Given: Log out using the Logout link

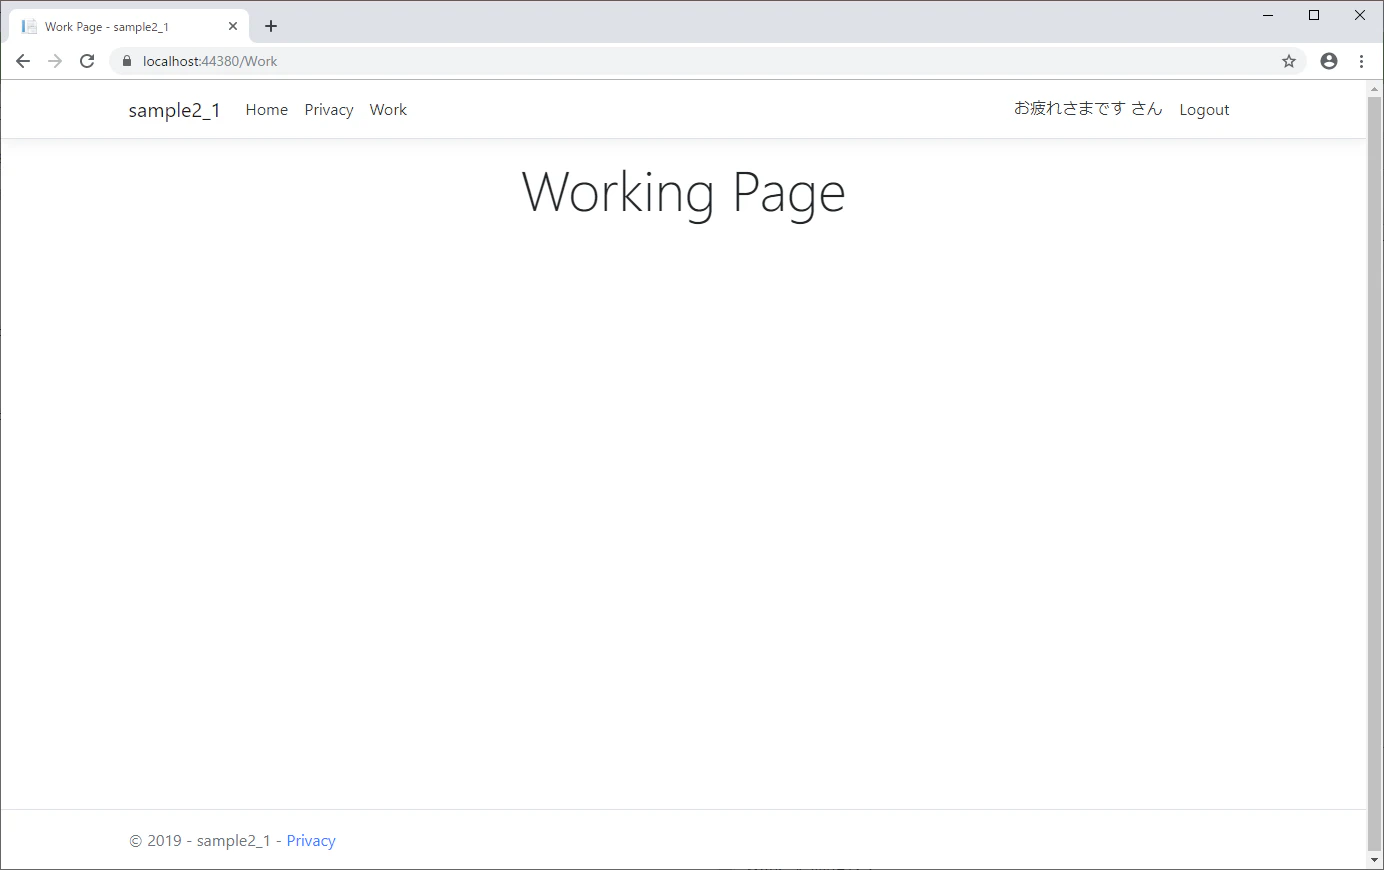Looking at the screenshot, I should coord(1204,110).
